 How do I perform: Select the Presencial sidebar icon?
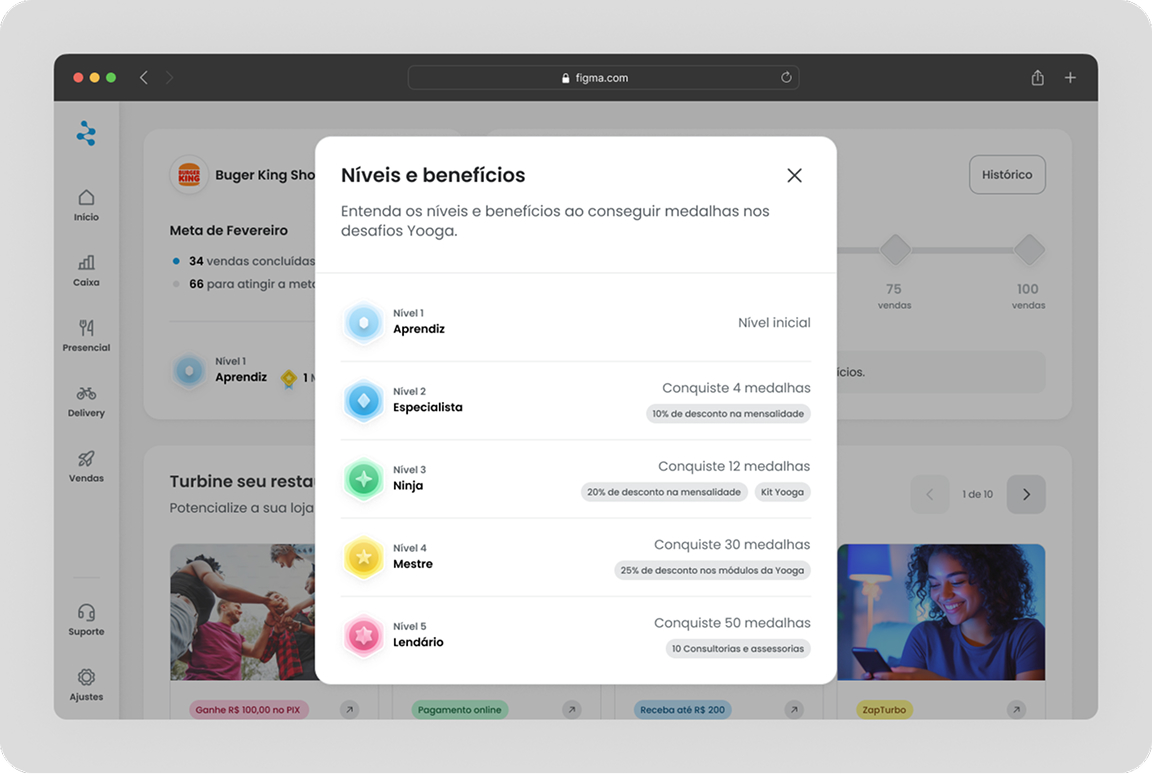[x=86, y=334]
